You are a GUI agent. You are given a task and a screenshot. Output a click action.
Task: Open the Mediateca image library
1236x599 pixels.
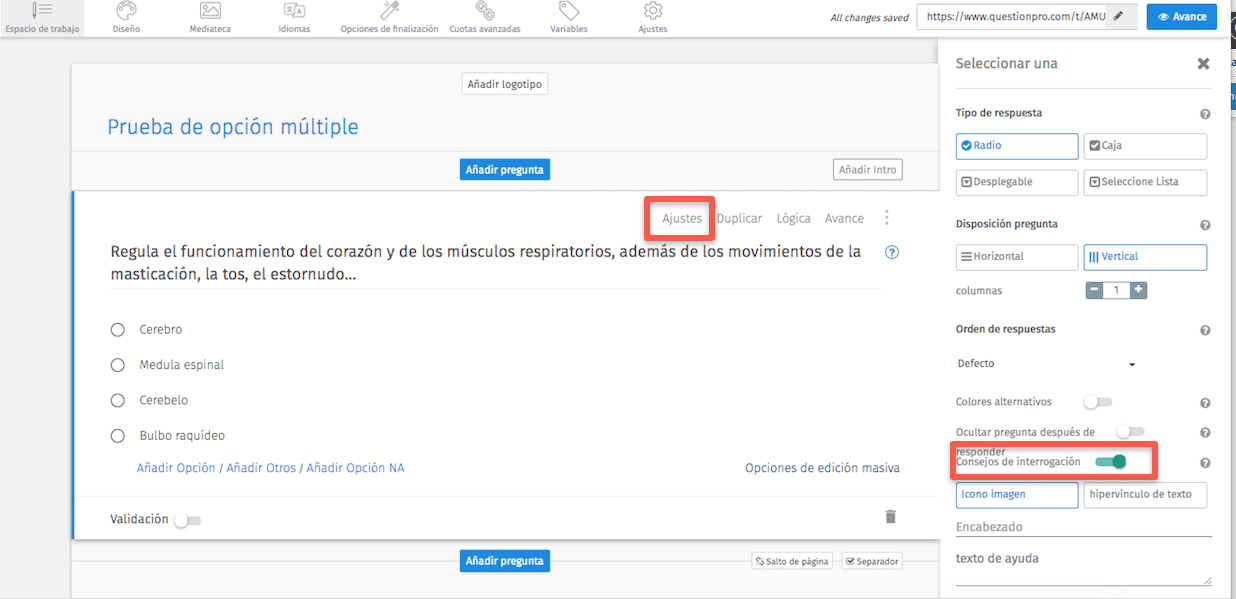(x=210, y=18)
